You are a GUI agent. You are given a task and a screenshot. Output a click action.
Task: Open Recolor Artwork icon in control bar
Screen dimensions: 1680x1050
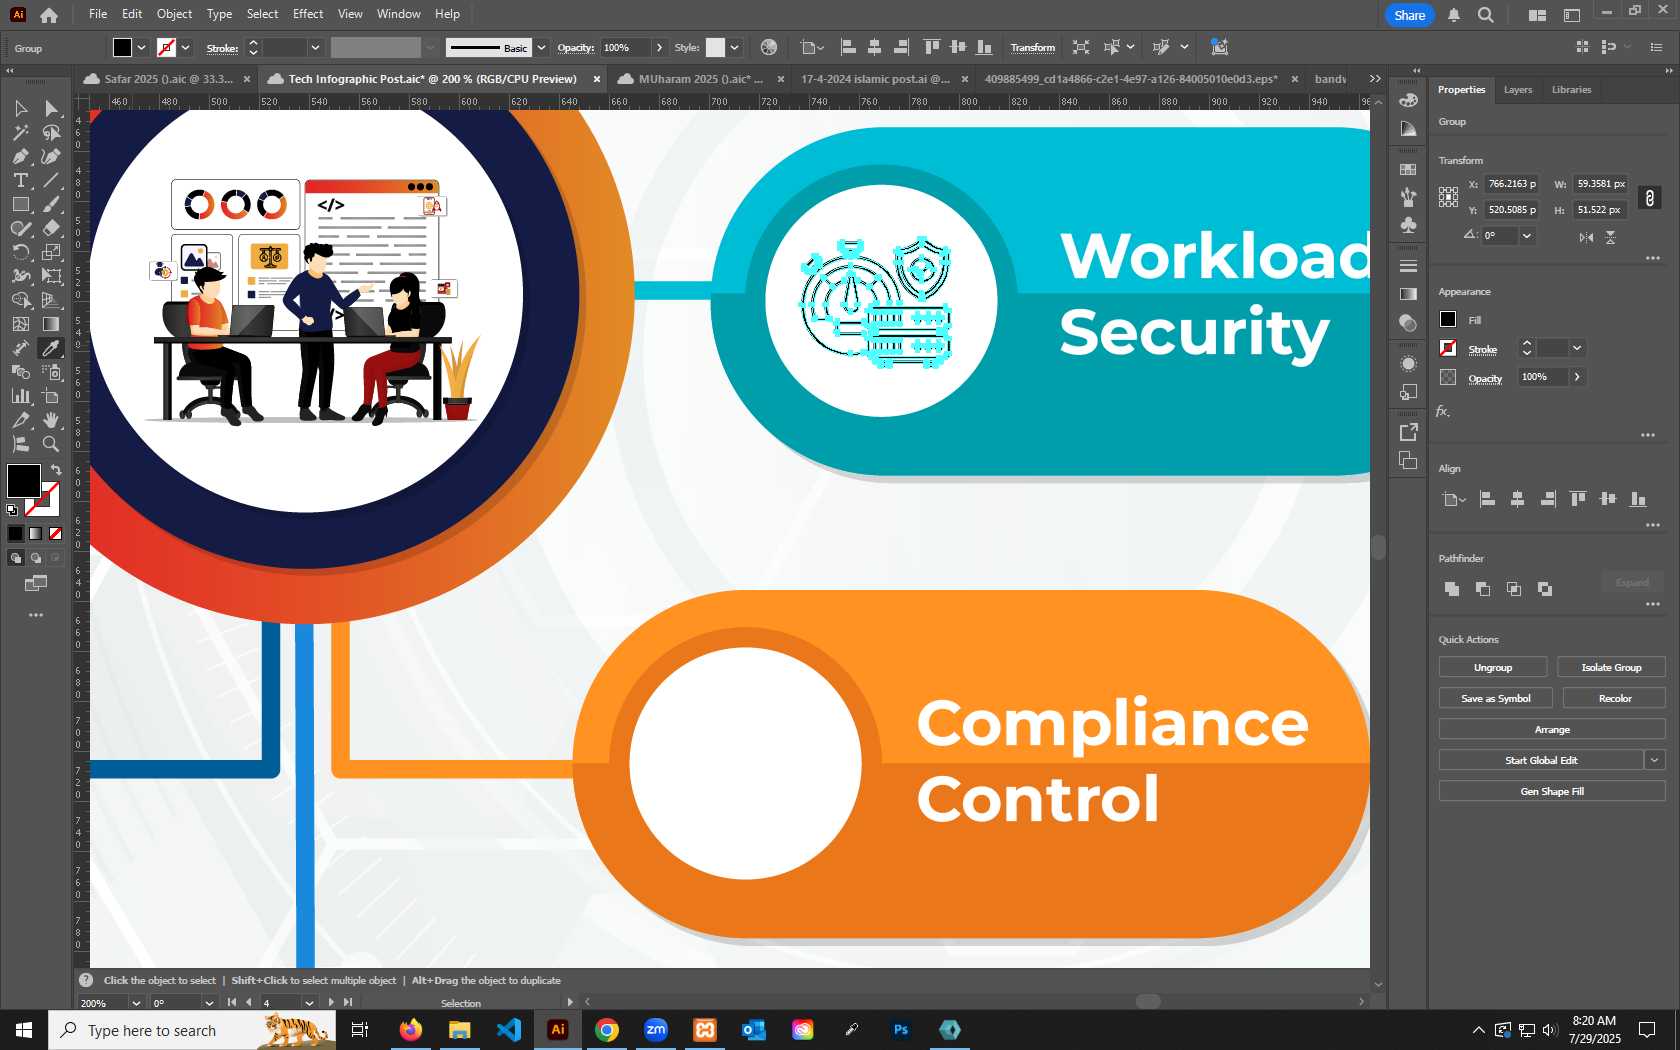768,47
